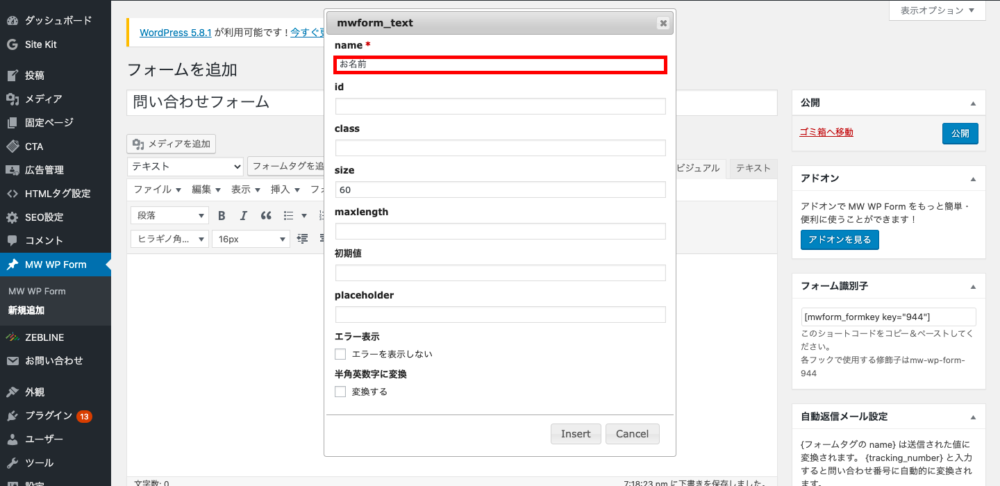The image size is (1000, 486).
Task: Open ダッシュボード in the sidebar
Action: [57, 20]
